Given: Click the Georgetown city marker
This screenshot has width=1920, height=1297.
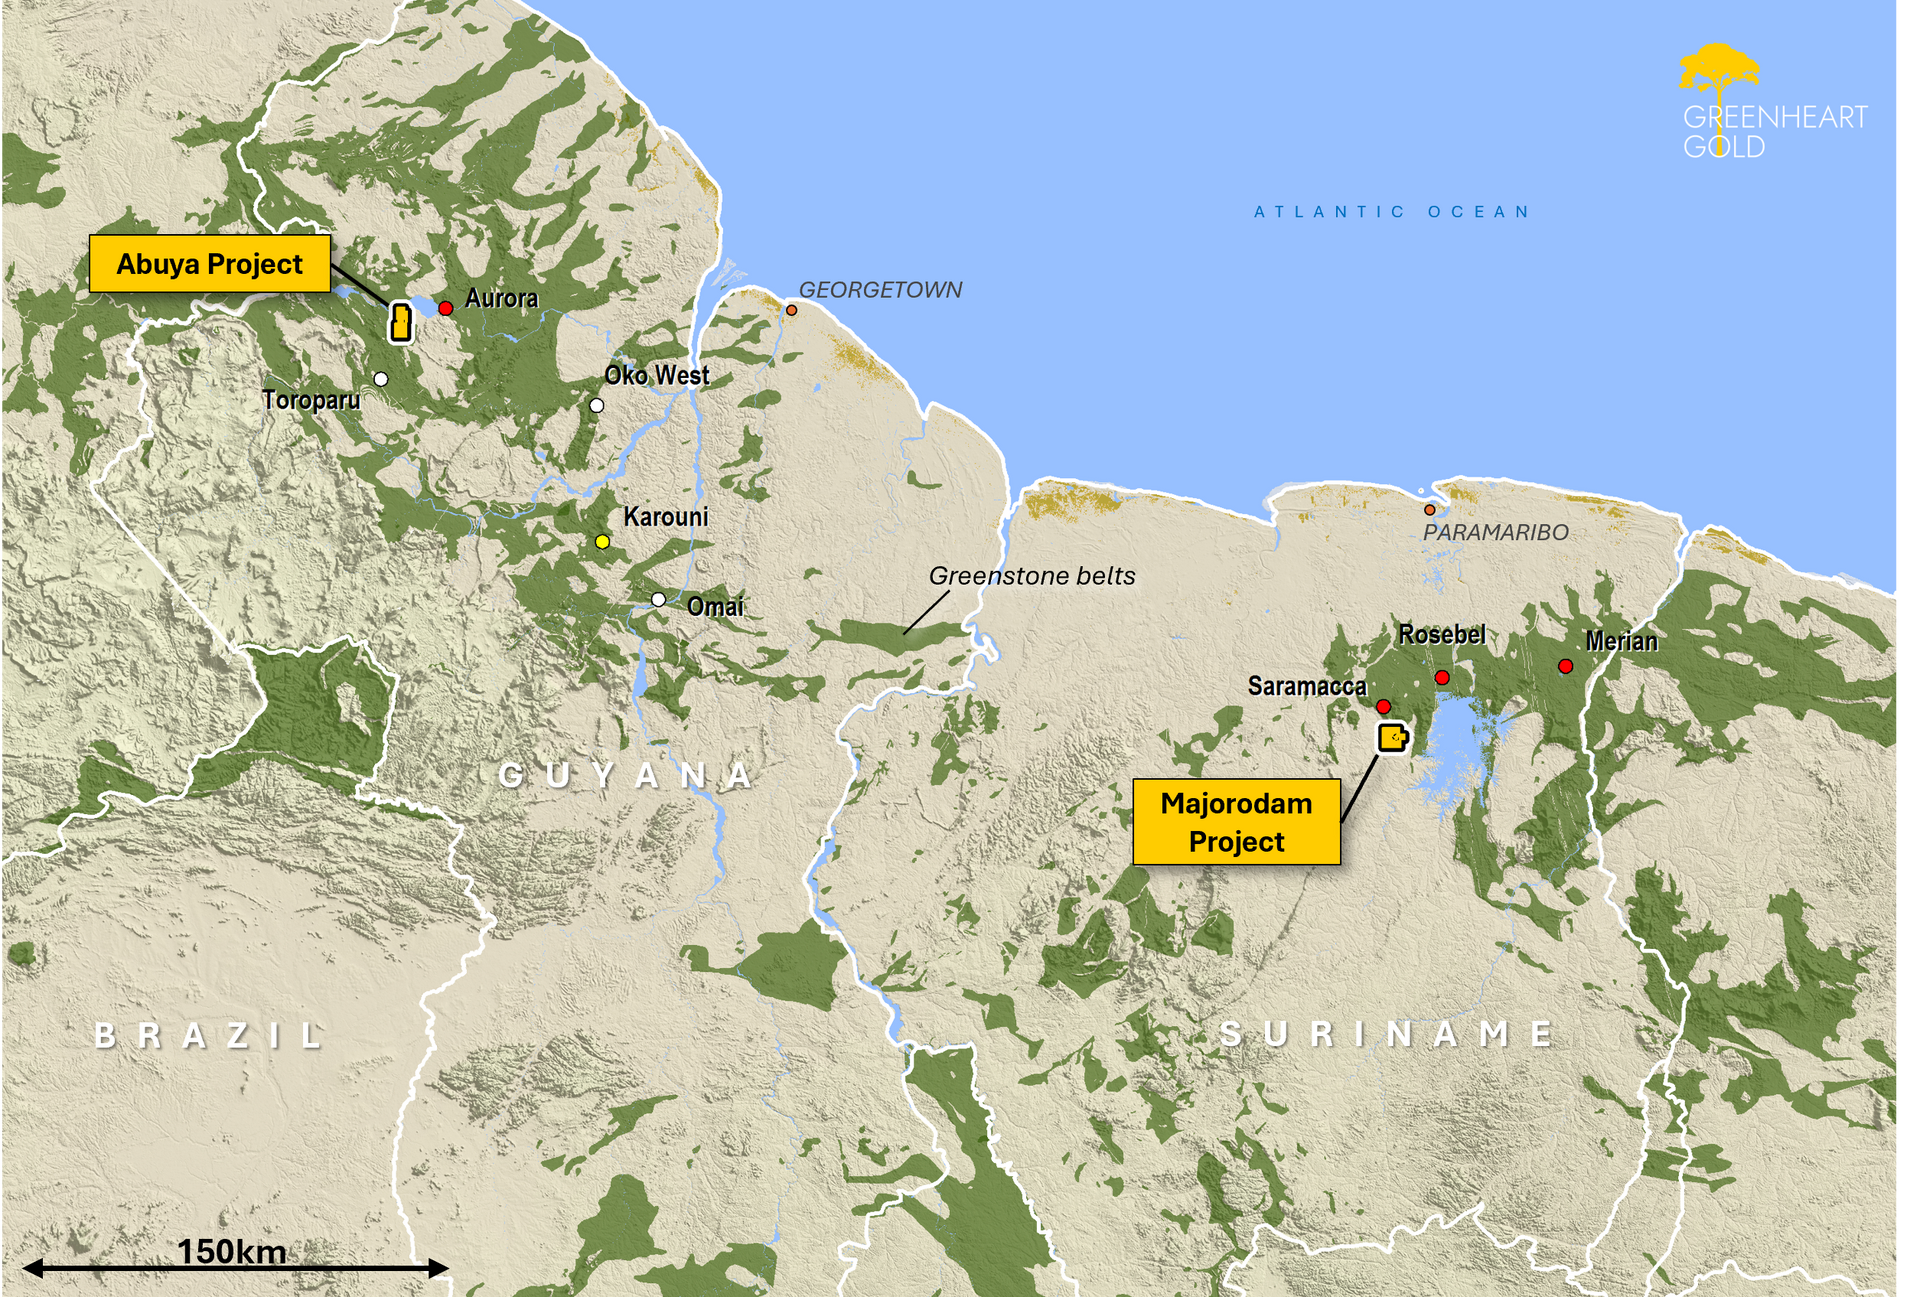Looking at the screenshot, I should 791,310.
